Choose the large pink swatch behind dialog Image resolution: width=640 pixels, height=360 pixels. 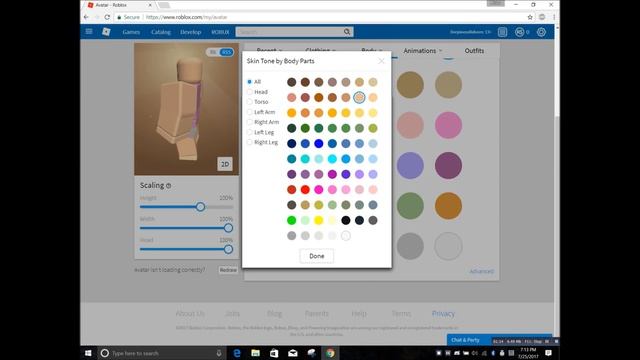448,125
